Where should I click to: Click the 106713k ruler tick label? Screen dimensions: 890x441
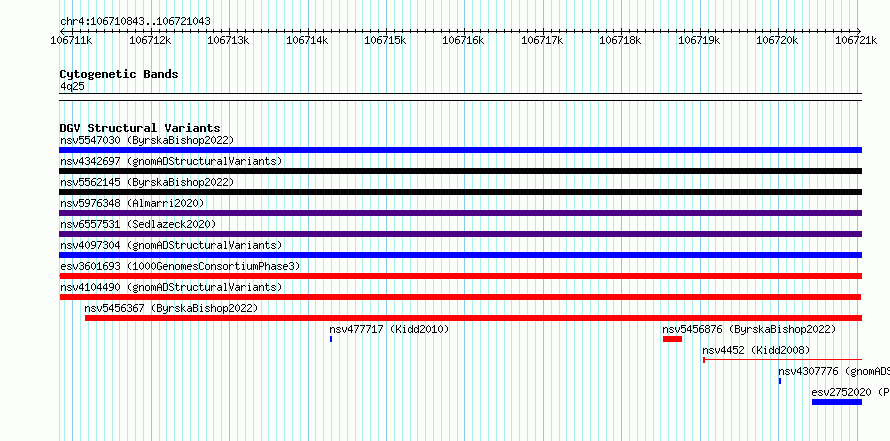click(228, 40)
